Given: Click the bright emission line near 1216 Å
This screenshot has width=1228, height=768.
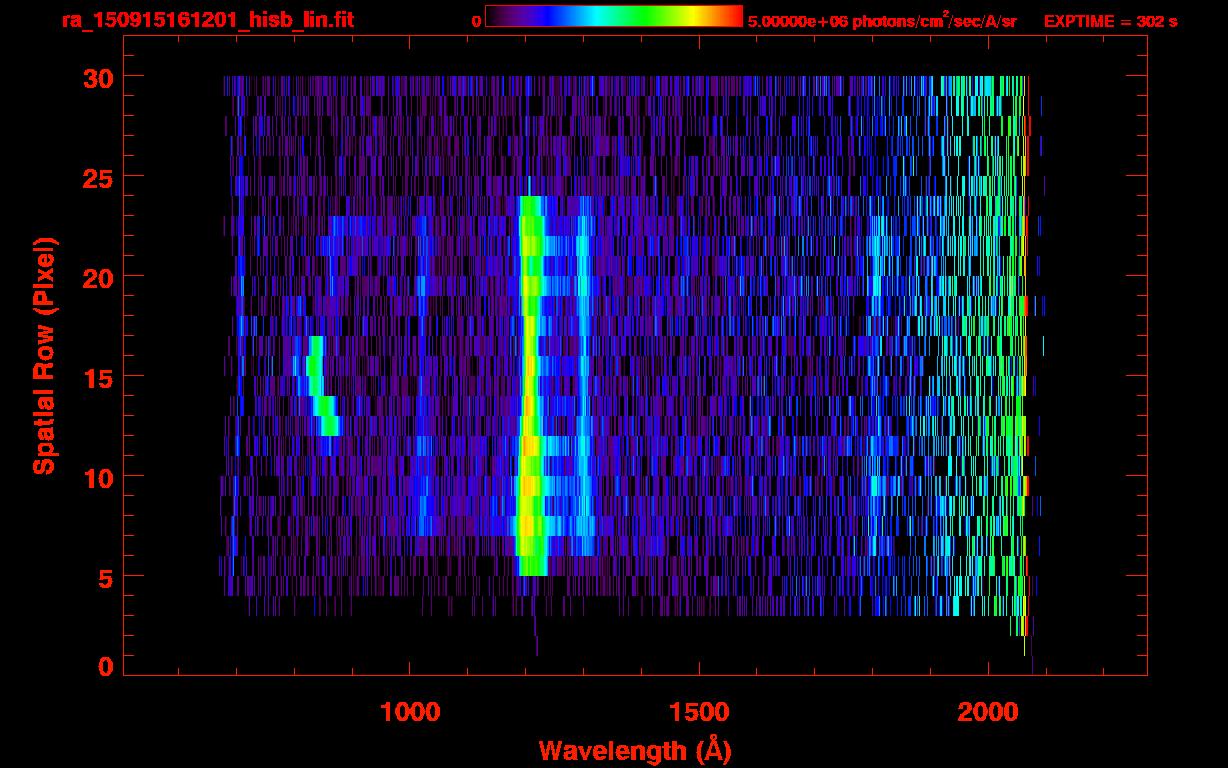Looking at the screenshot, I should 530,386.
